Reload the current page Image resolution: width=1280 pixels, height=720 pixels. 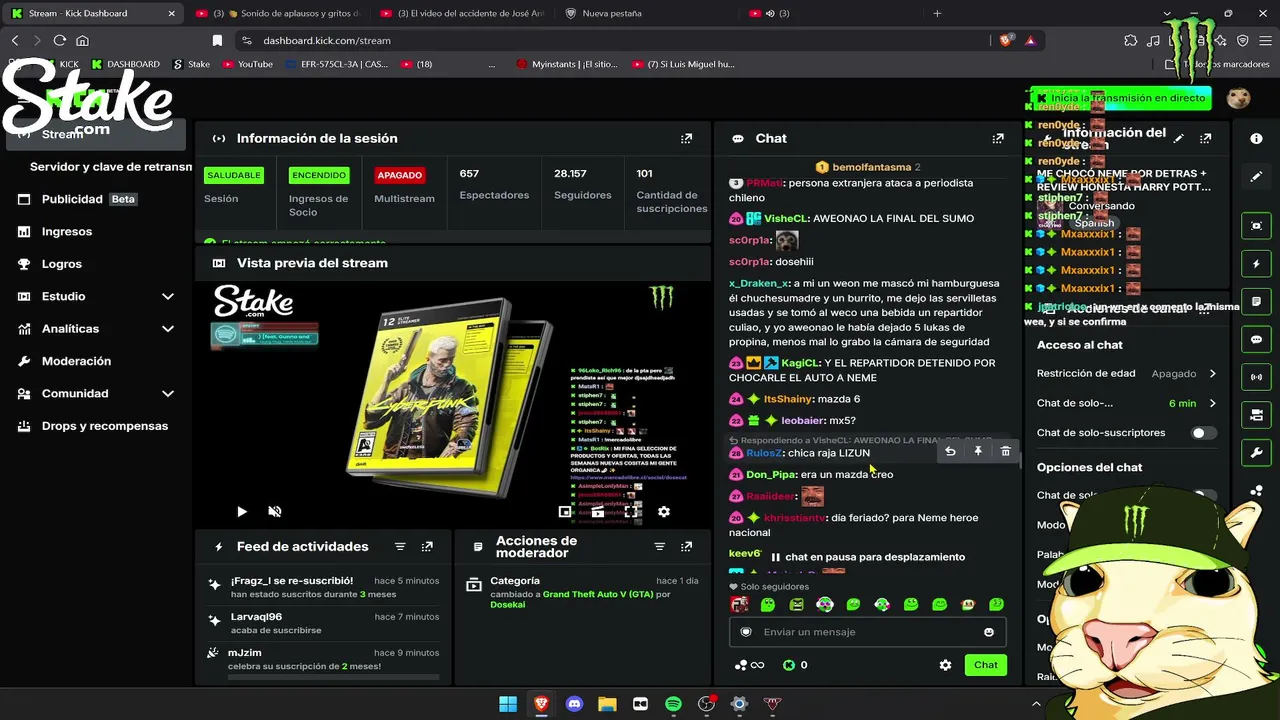tap(60, 41)
